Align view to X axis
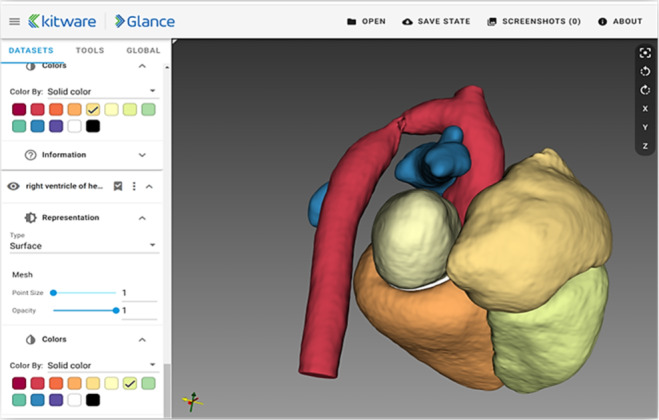This screenshot has width=659, height=420. pyautogui.click(x=645, y=108)
